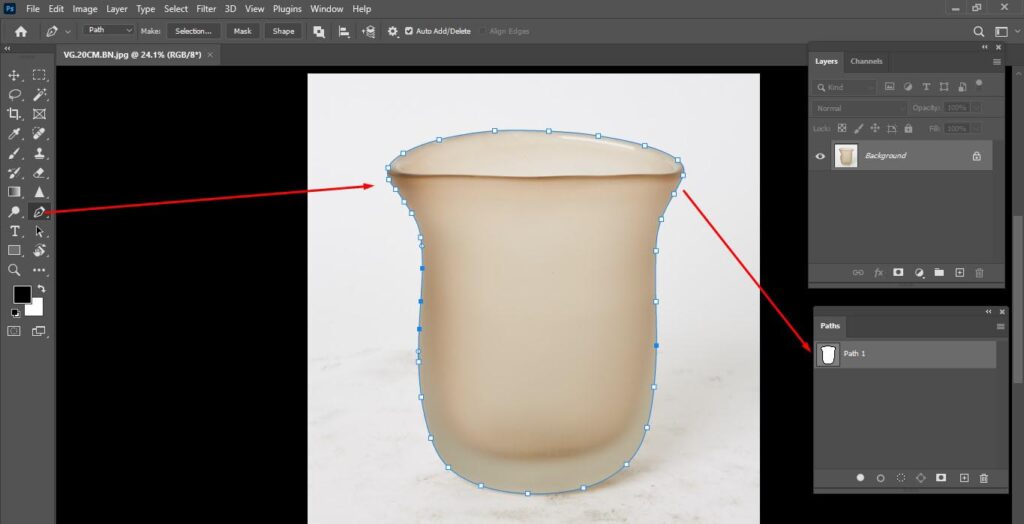Select the Sharpen tool
The width and height of the screenshot is (1024, 524).
40,192
